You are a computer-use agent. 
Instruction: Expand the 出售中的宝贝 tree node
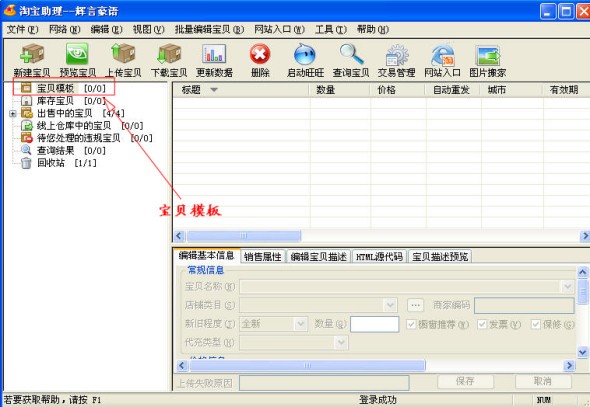12,113
